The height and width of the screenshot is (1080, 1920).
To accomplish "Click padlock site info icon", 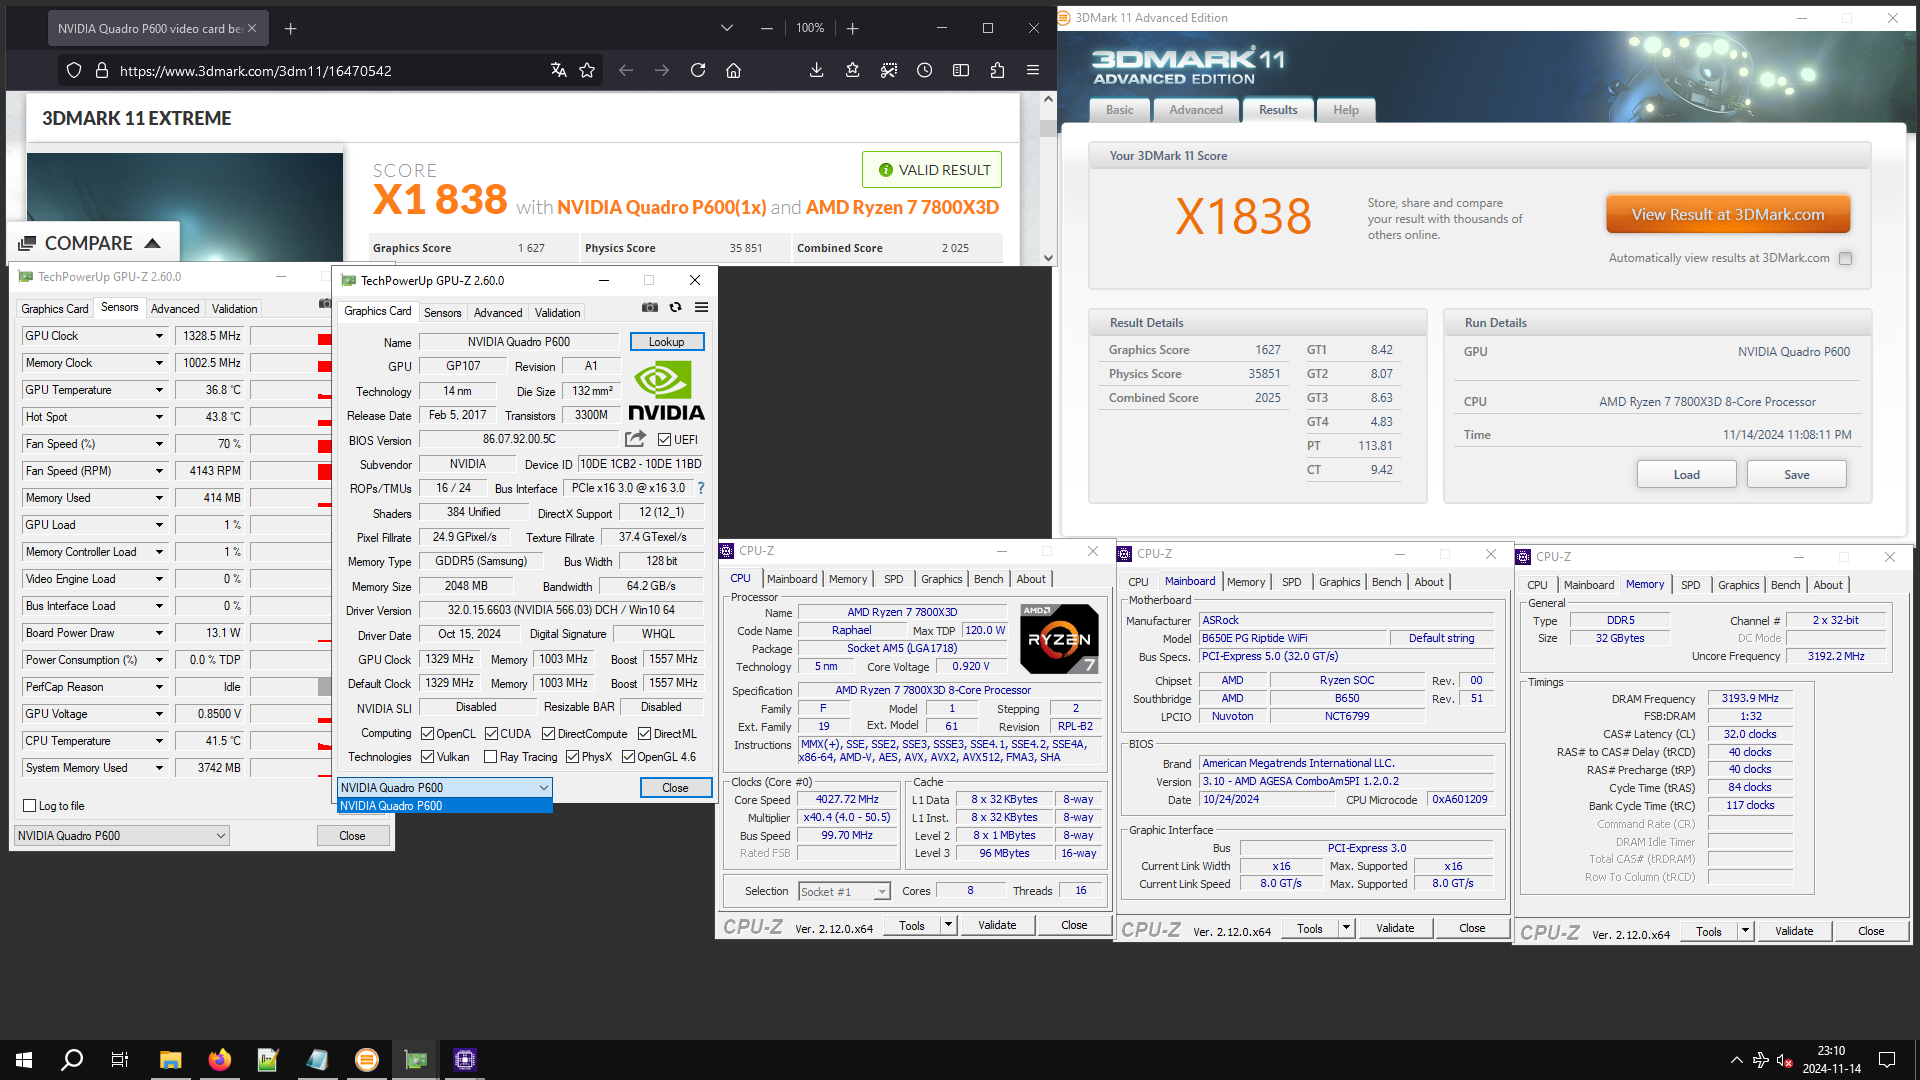I will pyautogui.click(x=101, y=70).
